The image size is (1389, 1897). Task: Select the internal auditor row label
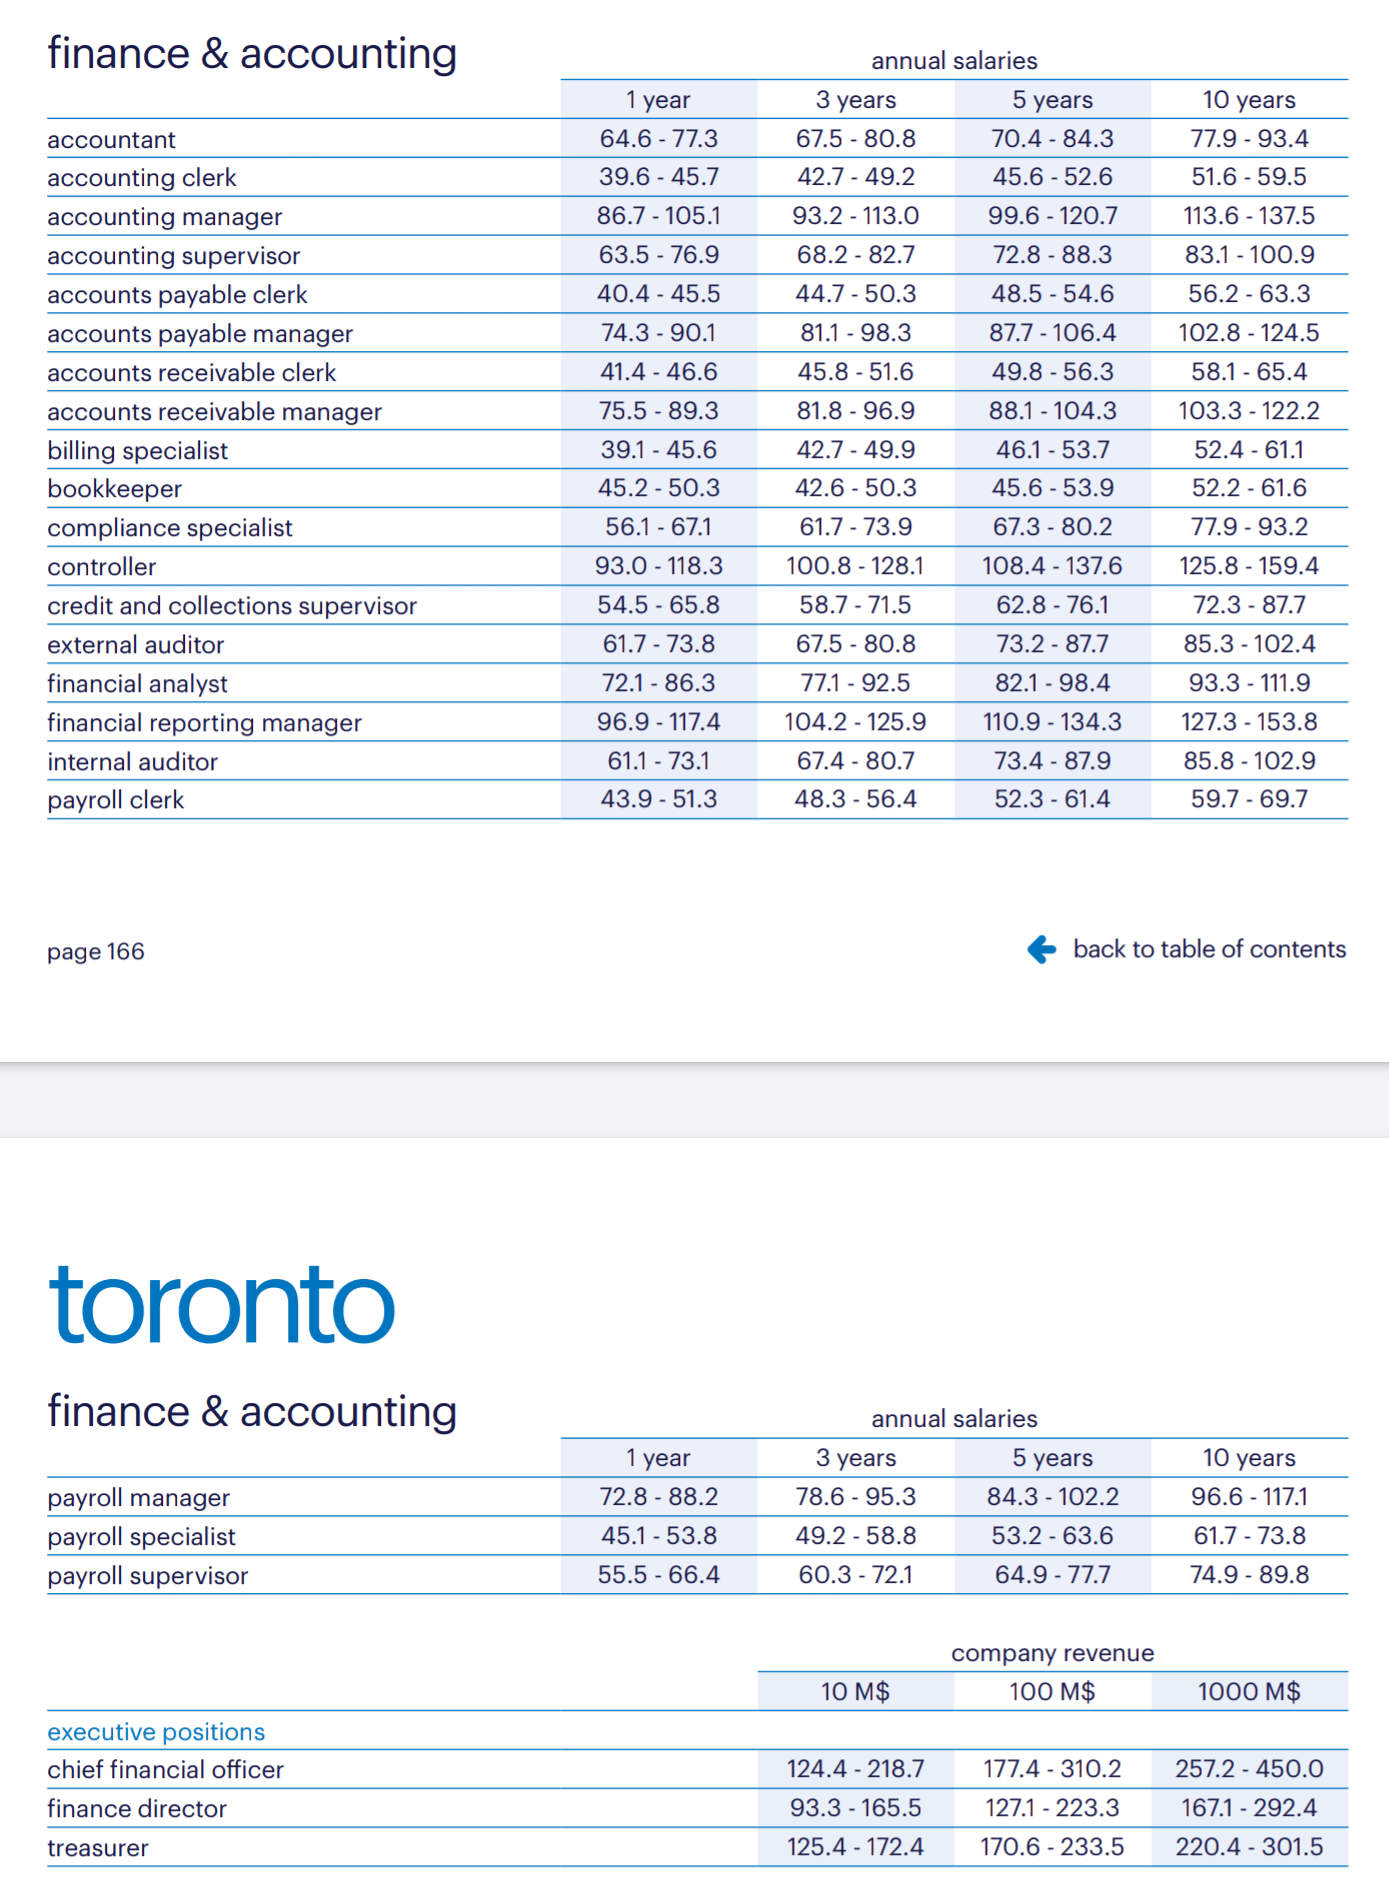pyautogui.click(x=132, y=762)
